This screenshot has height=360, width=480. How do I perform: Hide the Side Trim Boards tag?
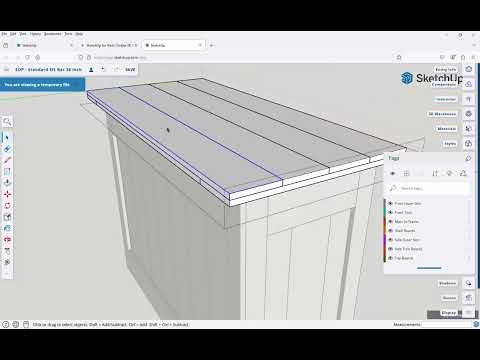[x=390, y=249]
